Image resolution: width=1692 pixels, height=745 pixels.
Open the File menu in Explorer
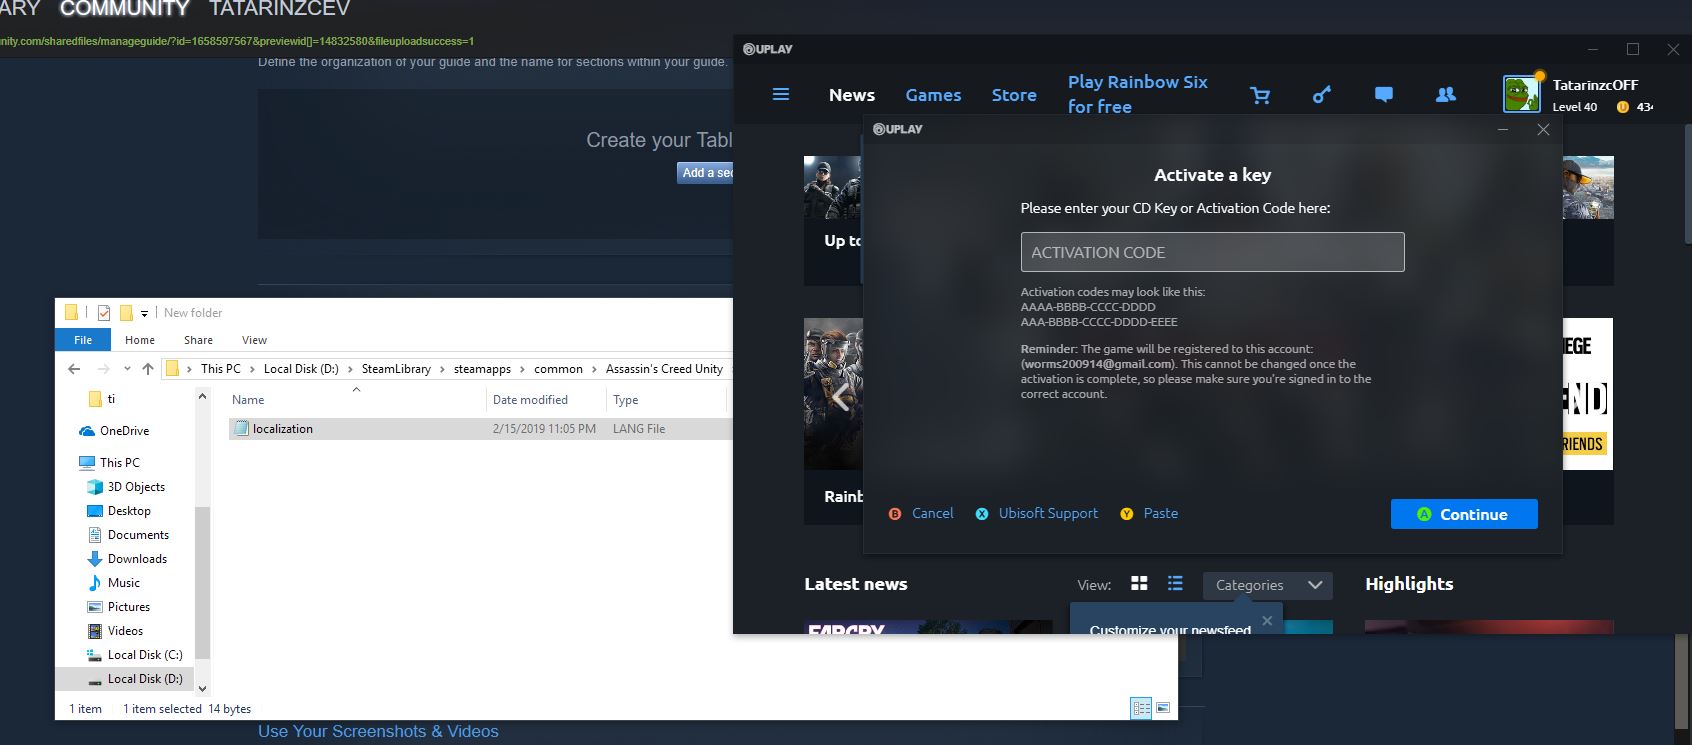83,340
